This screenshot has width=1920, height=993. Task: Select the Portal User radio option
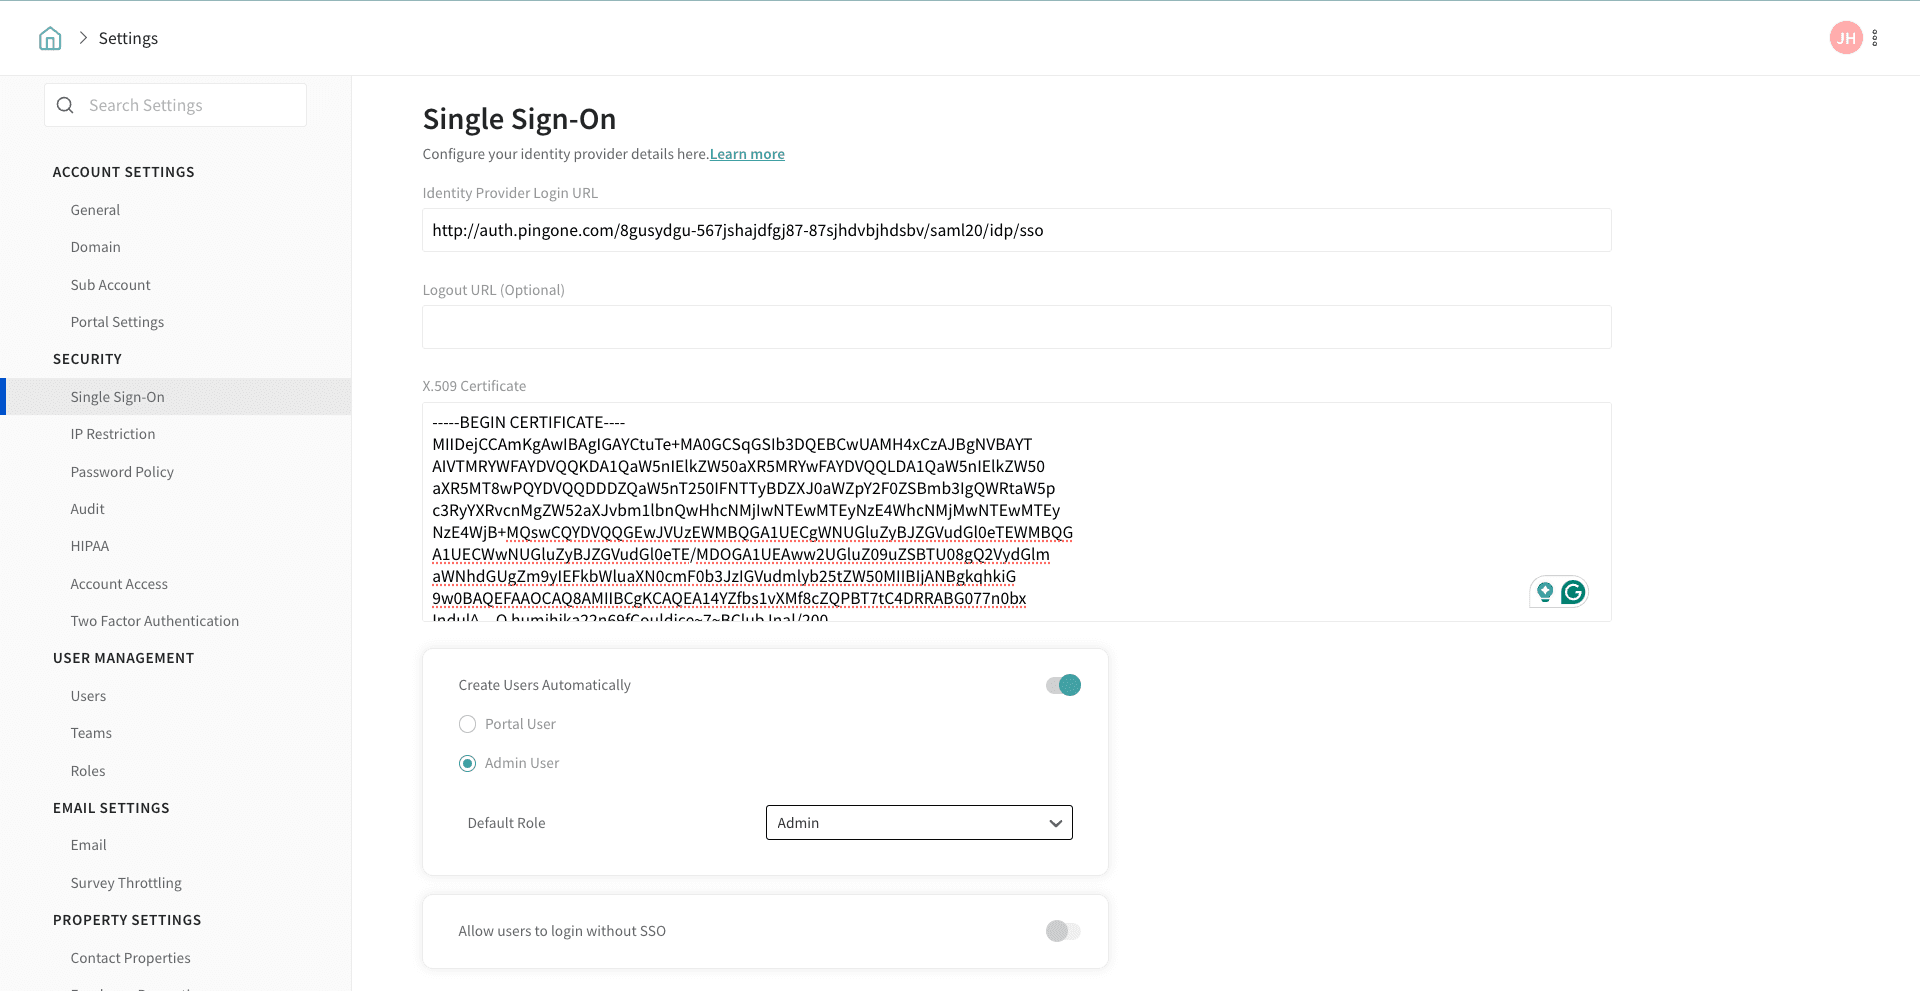pyautogui.click(x=467, y=724)
